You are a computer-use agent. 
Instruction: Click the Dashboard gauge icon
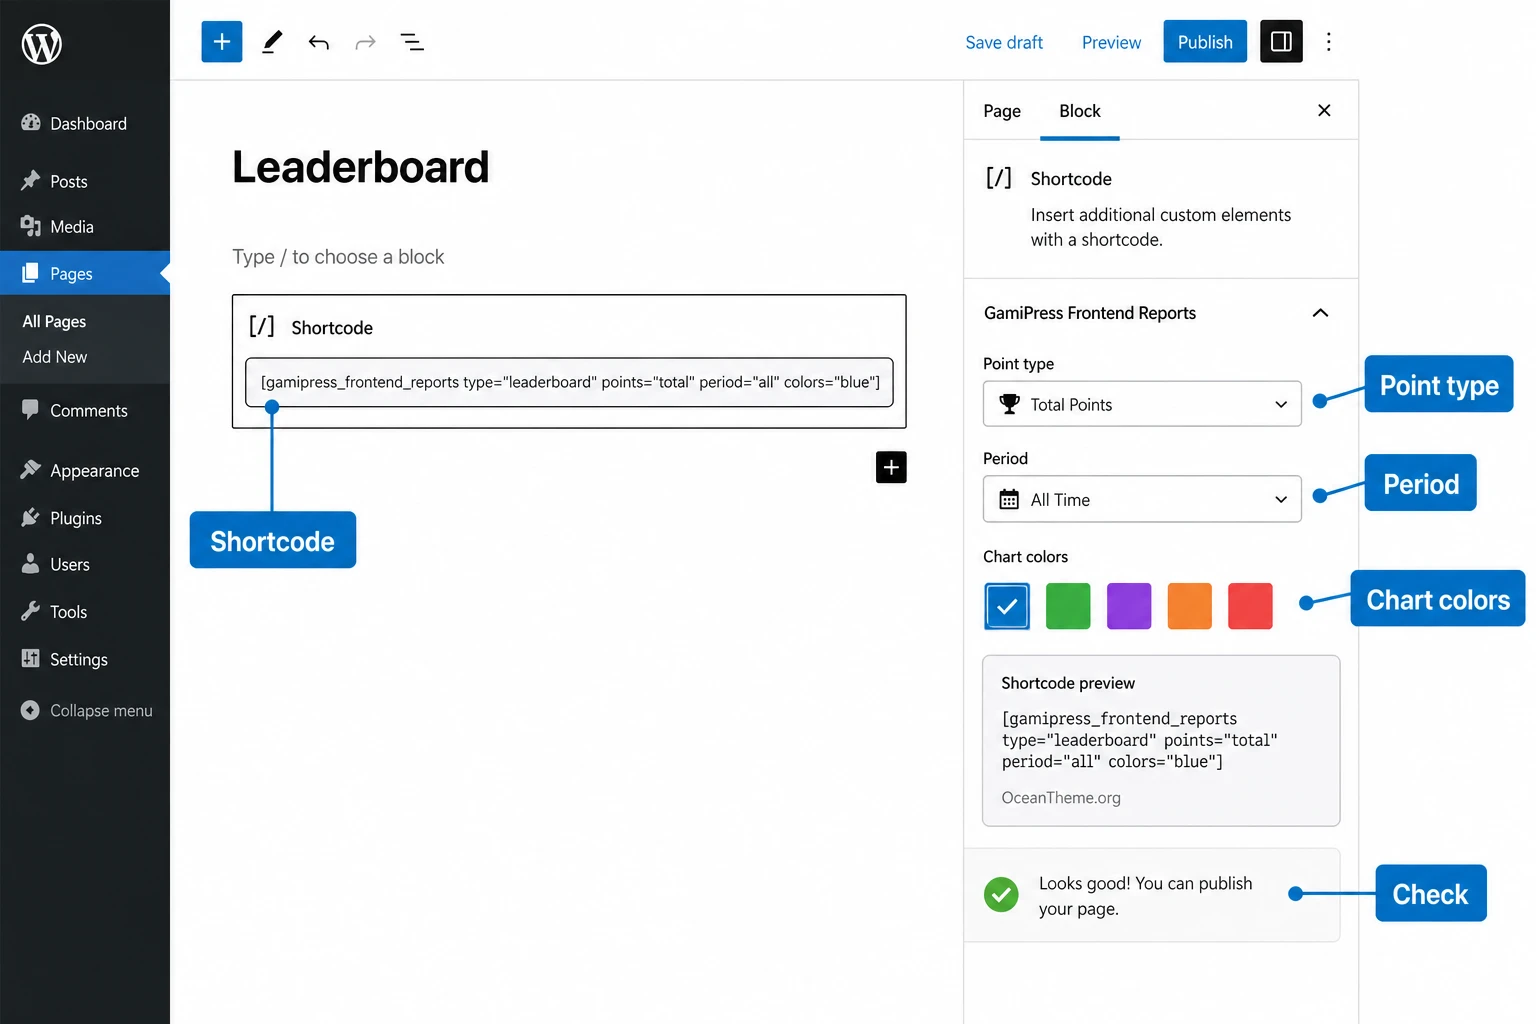click(x=31, y=123)
